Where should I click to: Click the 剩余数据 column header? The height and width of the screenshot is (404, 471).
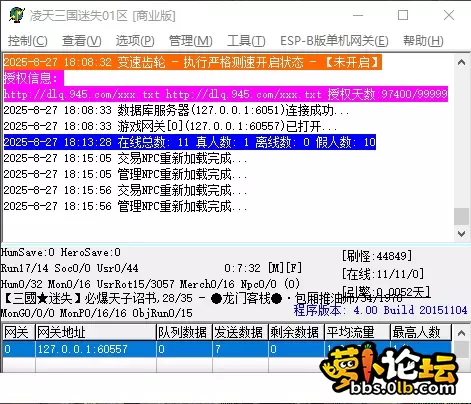click(x=296, y=332)
